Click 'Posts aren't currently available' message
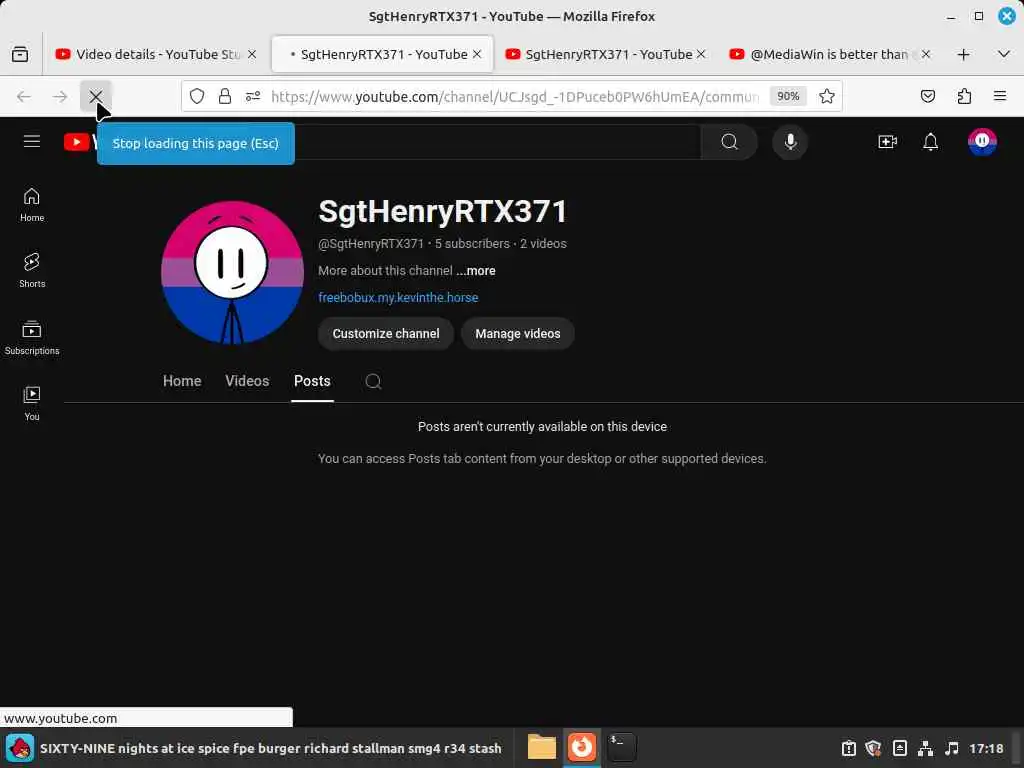The image size is (1024, 768). tap(542, 426)
